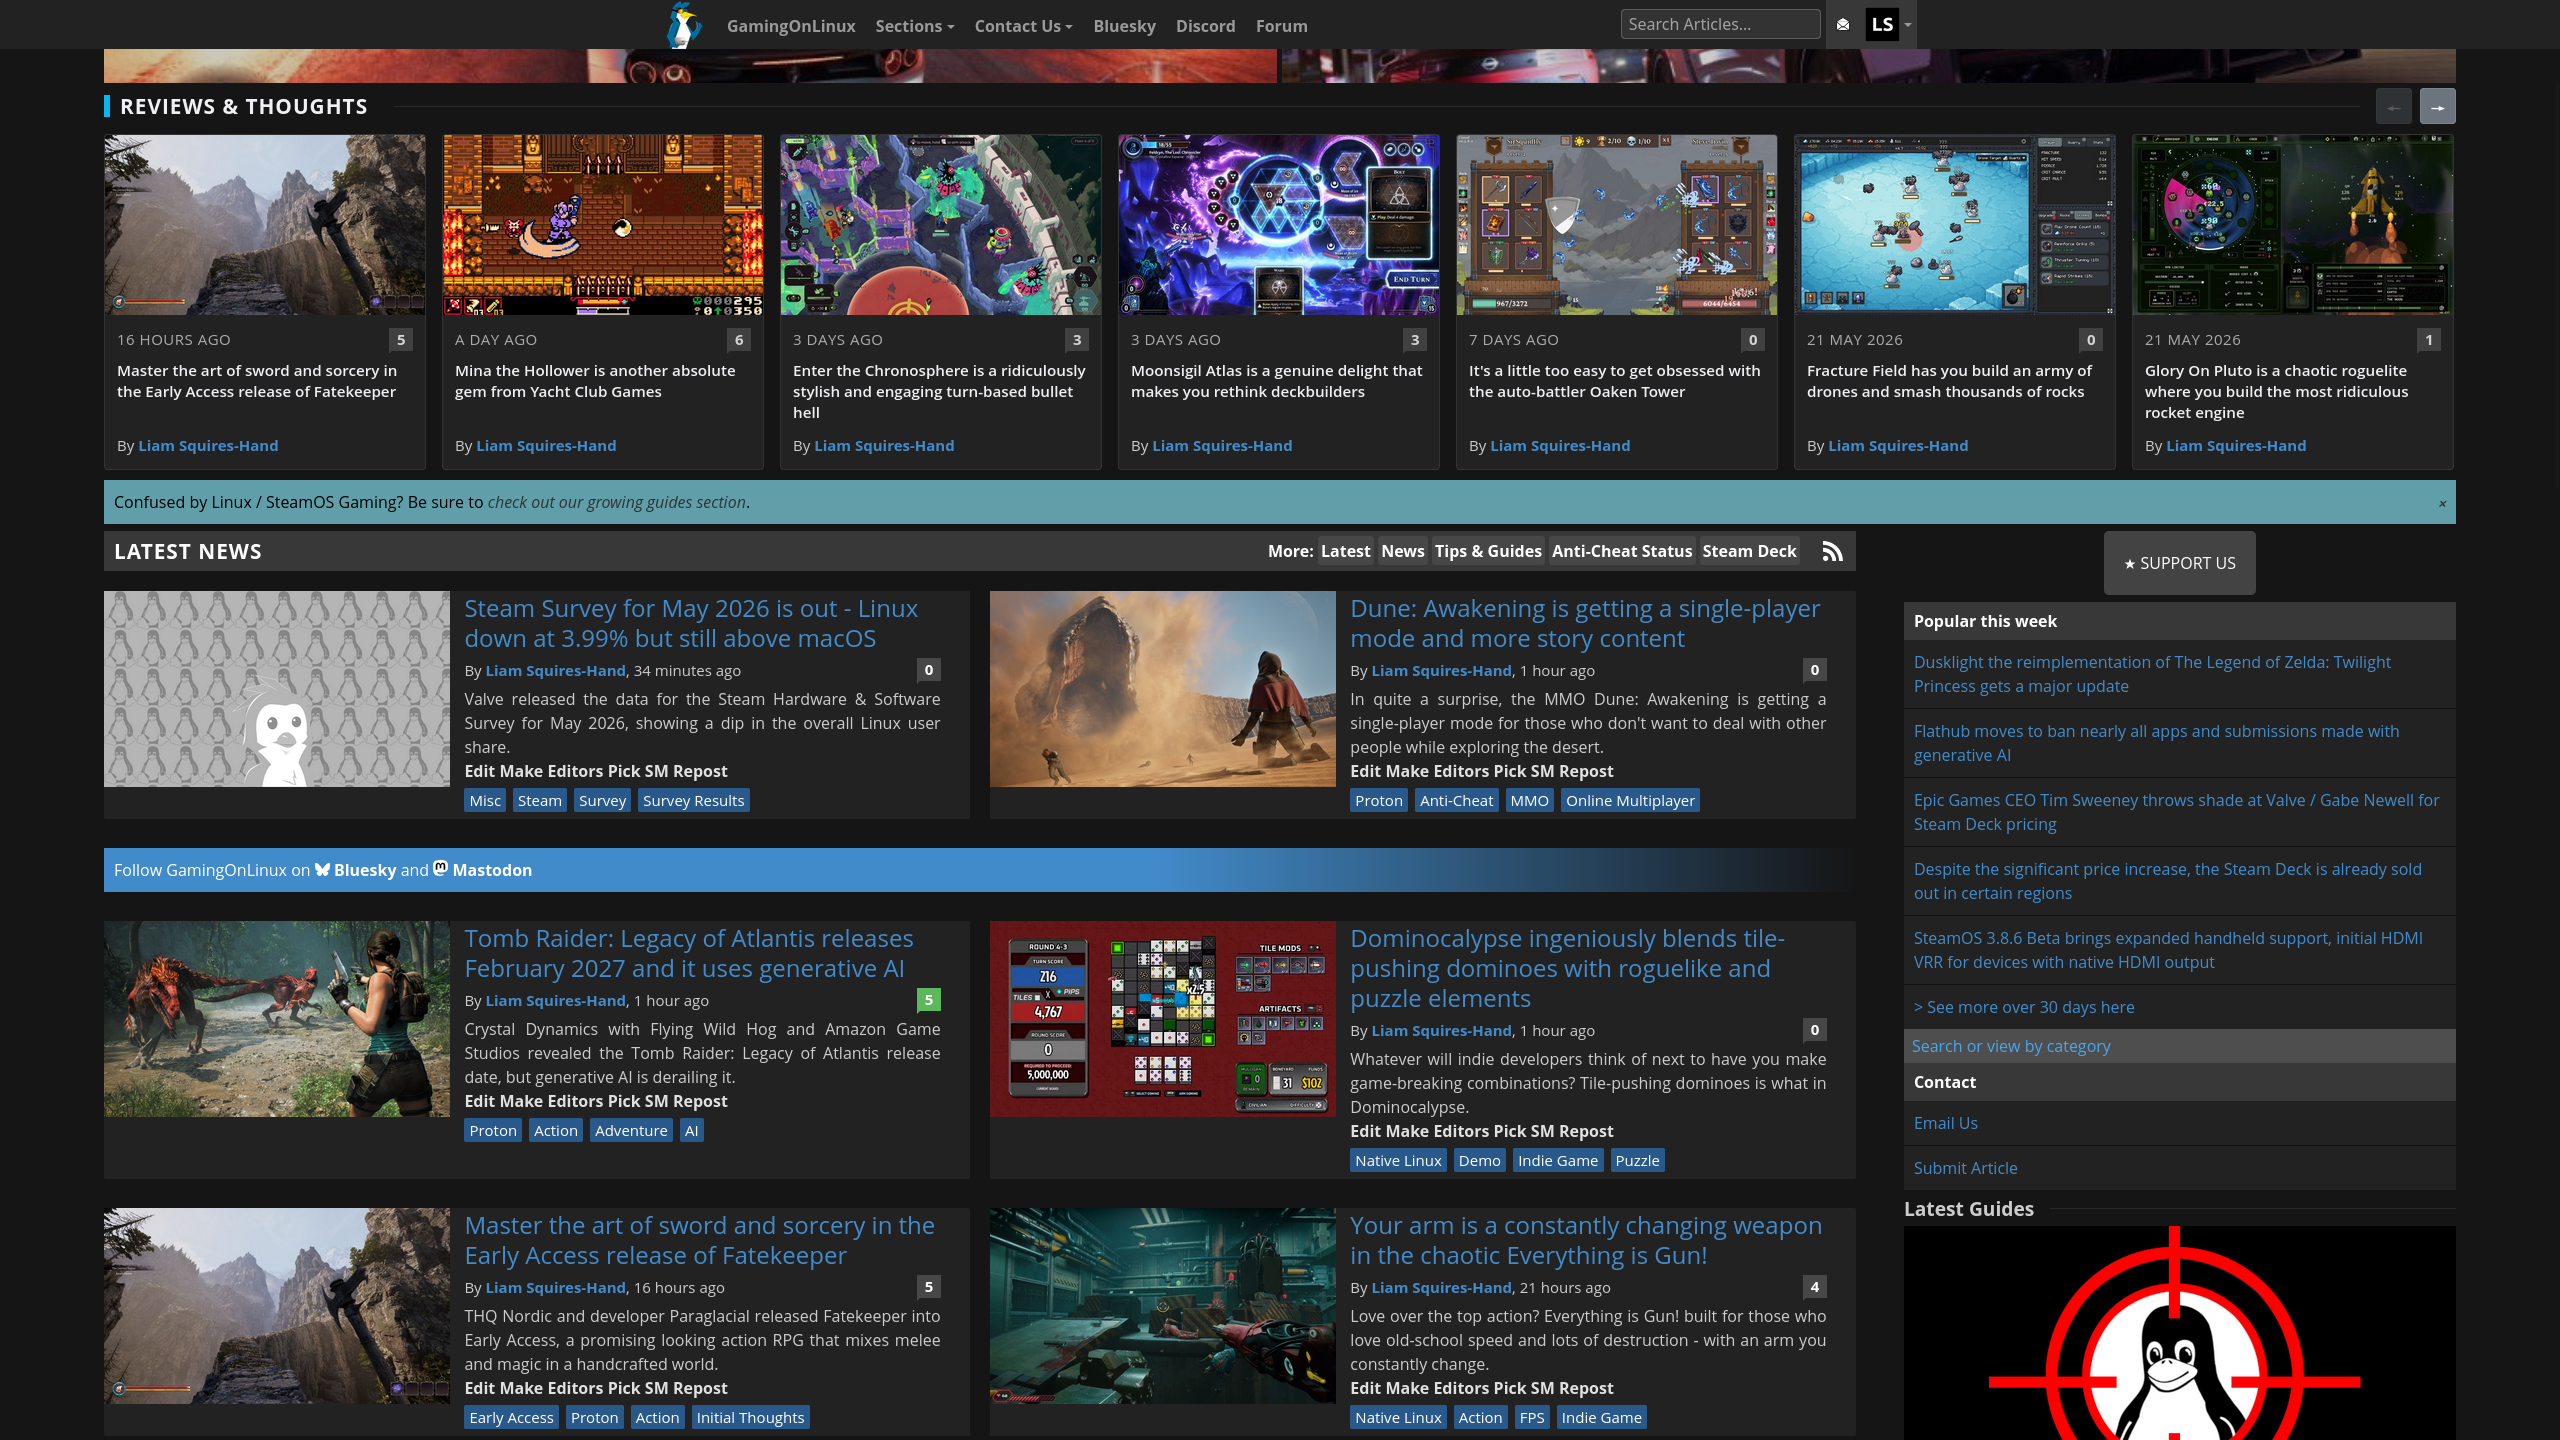This screenshot has height=1440, width=2560.
Task: Click the Dominocalypse article thumbnail
Action: click(1162, 1019)
